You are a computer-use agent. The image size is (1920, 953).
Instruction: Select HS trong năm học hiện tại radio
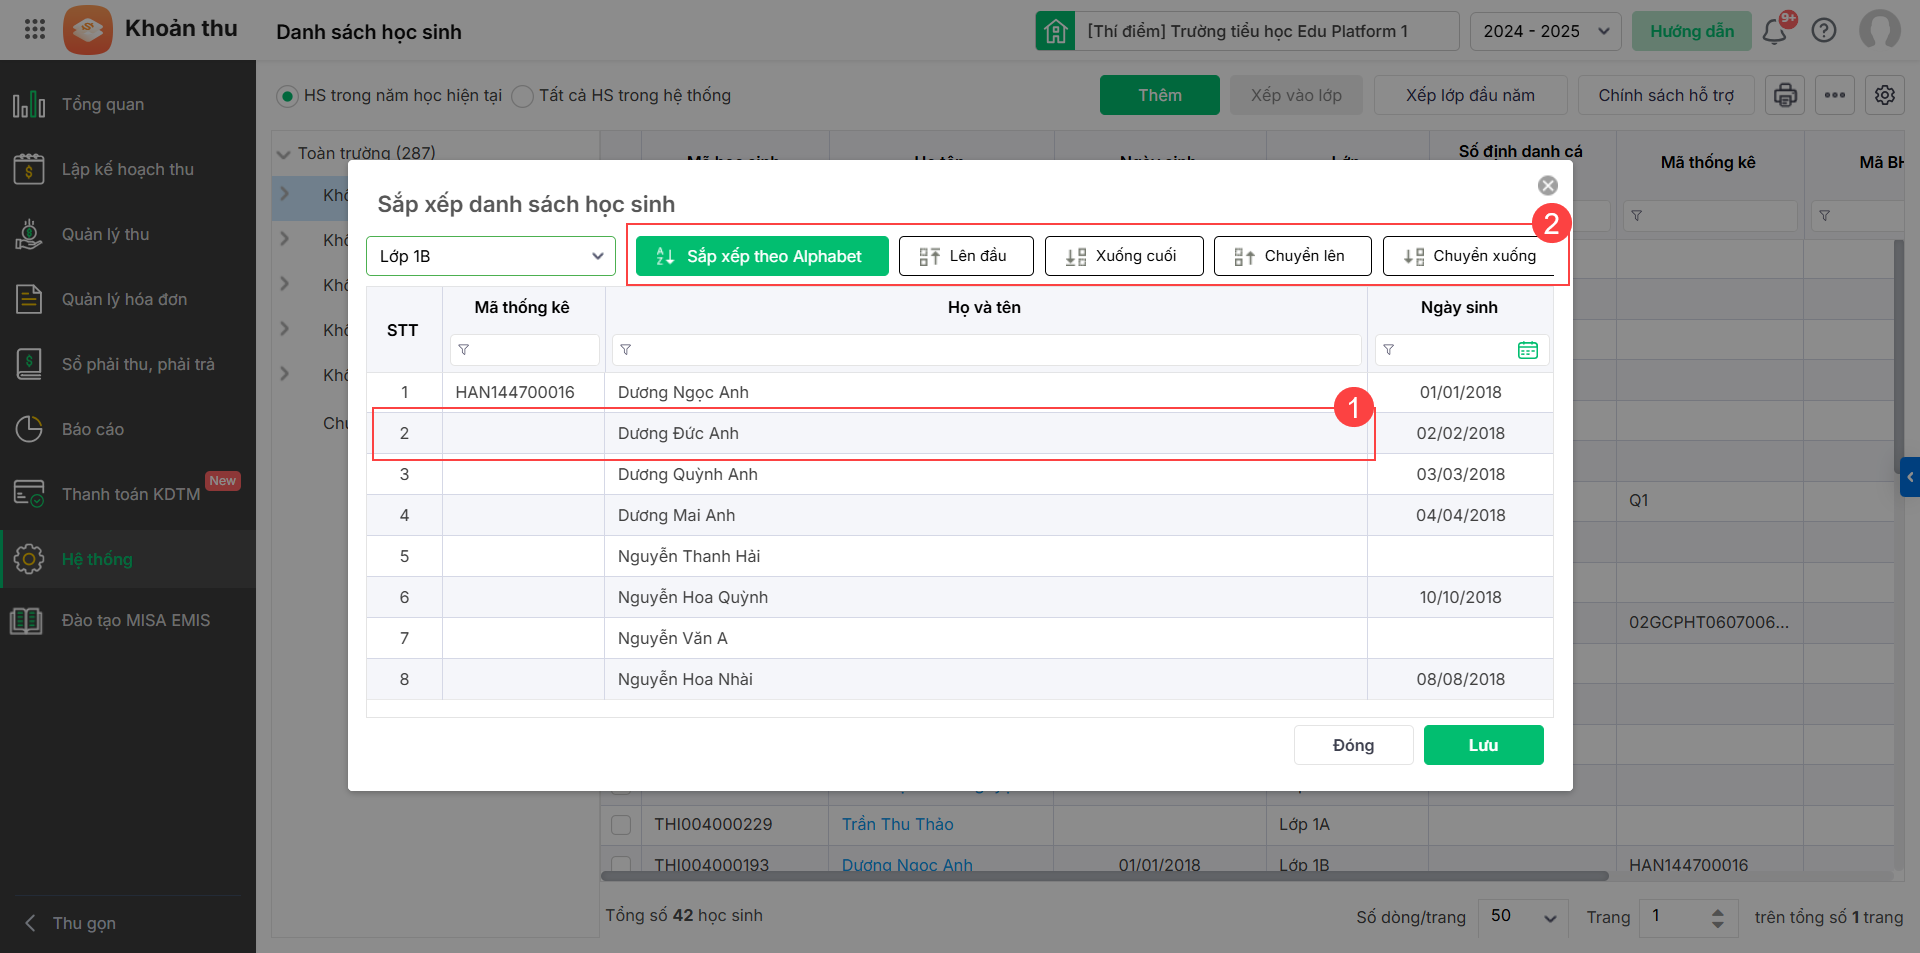pos(288,96)
